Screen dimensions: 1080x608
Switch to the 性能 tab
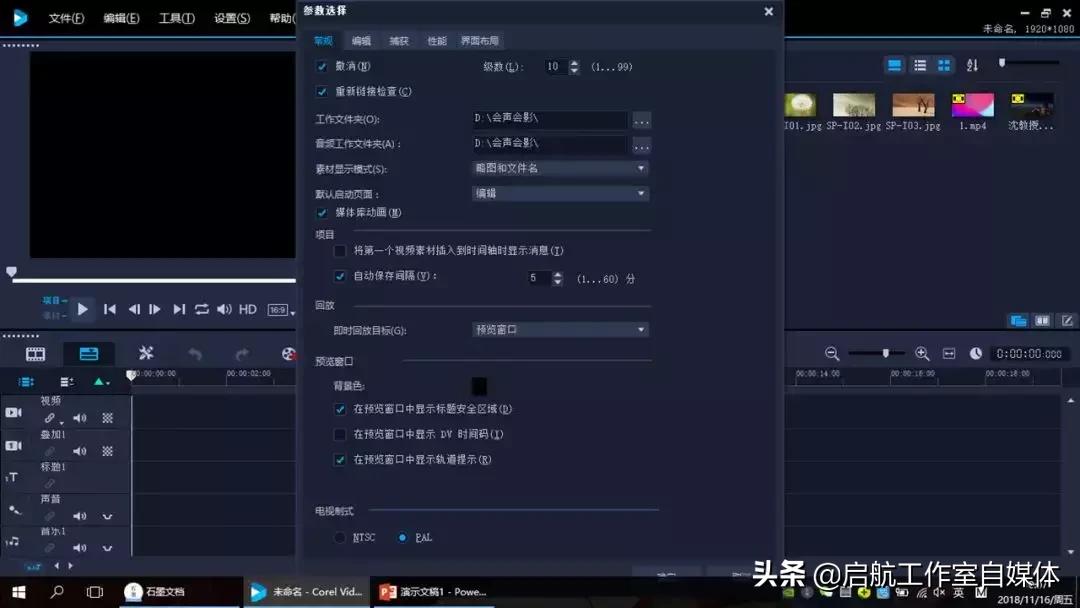(x=436, y=41)
